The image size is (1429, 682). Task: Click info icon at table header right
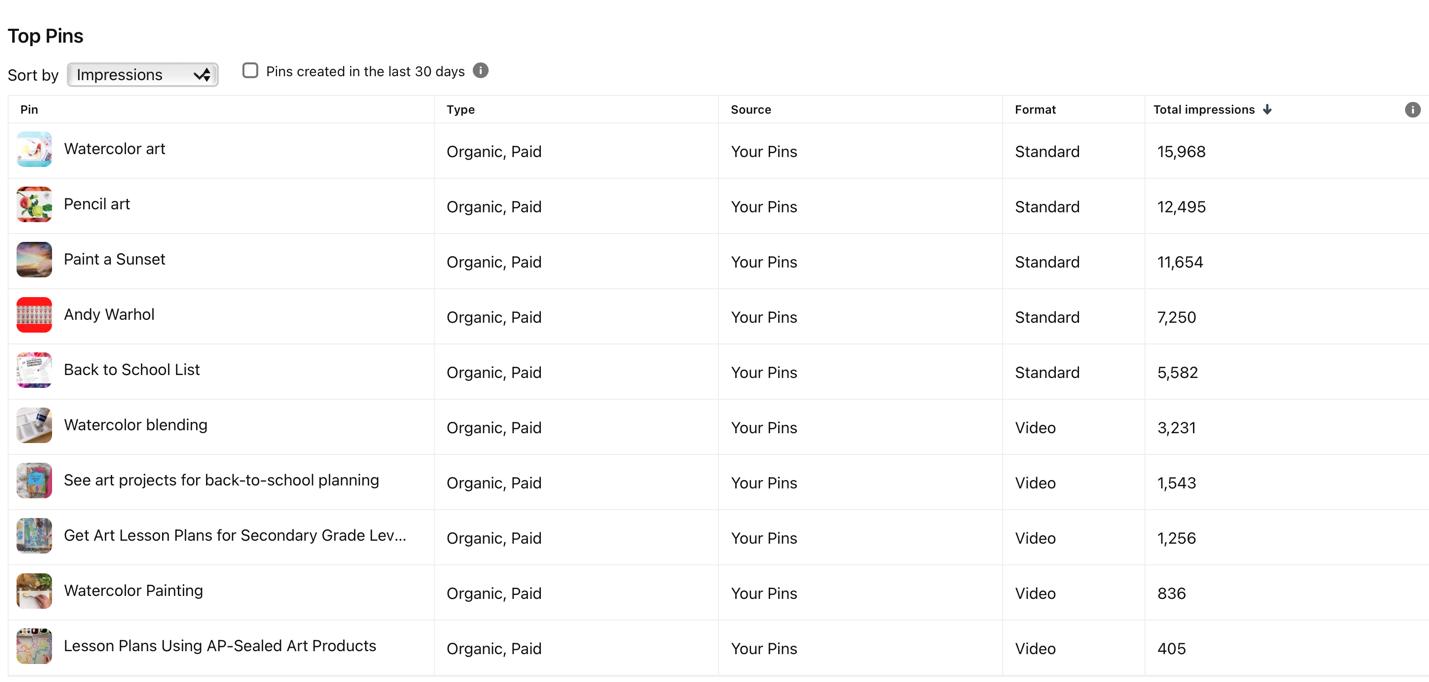pyautogui.click(x=1412, y=110)
